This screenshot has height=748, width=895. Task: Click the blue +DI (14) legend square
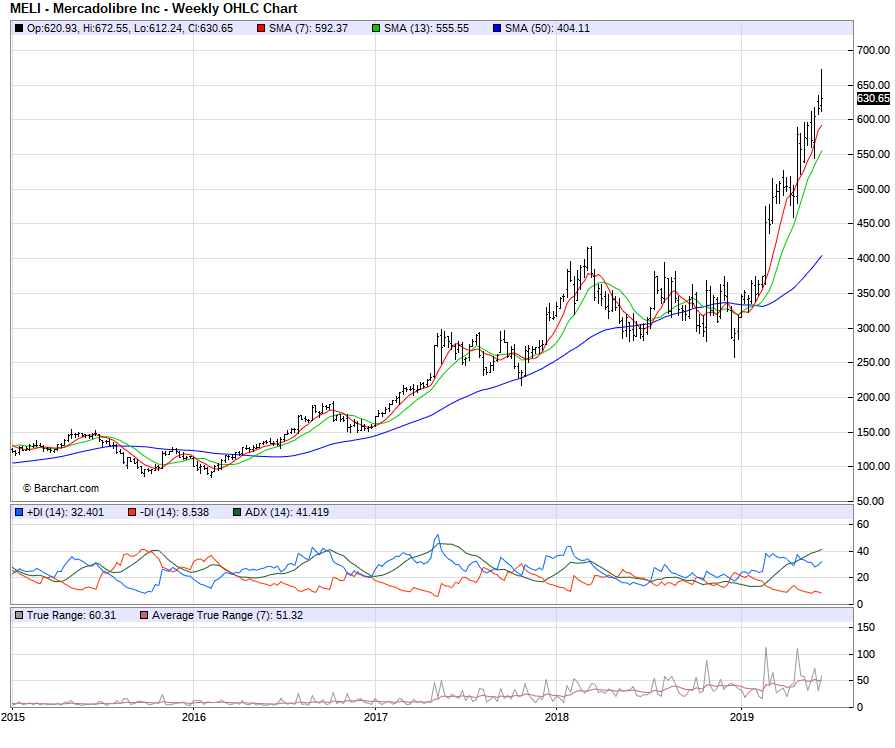[x=19, y=512]
